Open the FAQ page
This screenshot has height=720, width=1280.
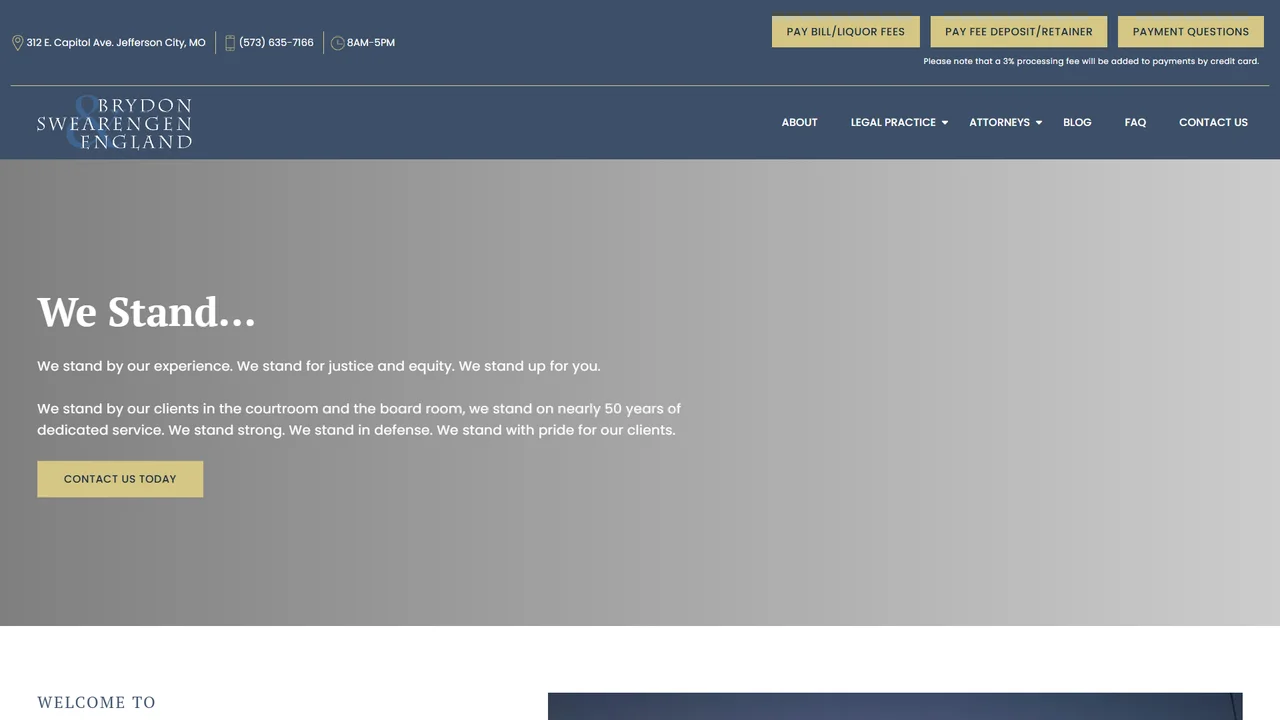click(1135, 122)
